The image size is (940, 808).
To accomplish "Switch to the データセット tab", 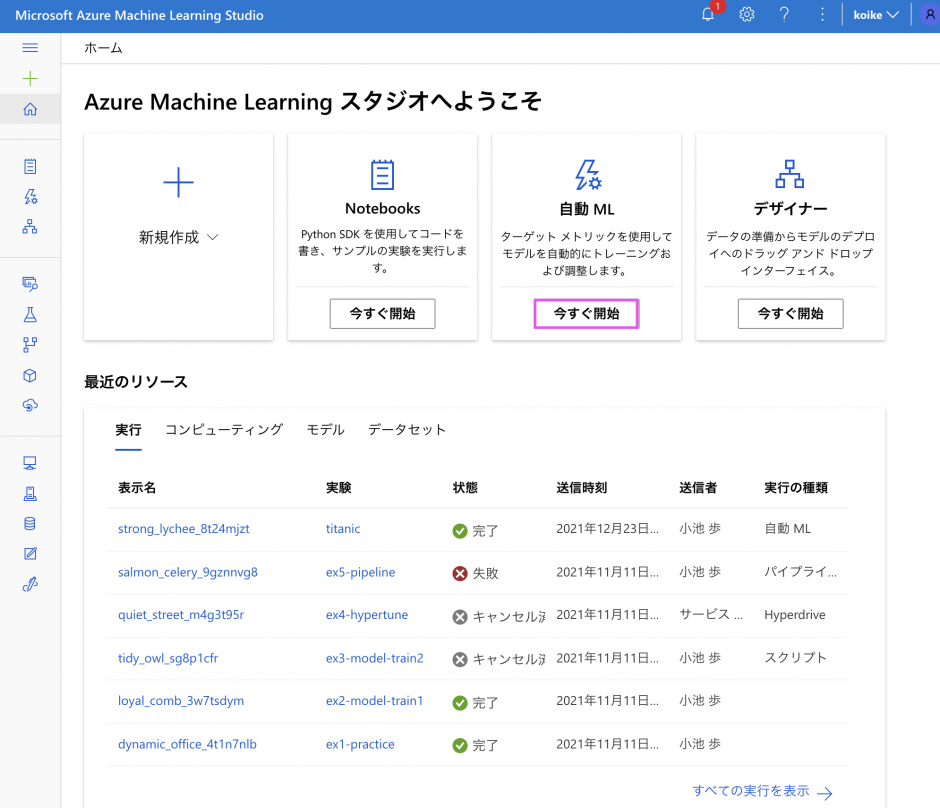I will tap(407, 430).
